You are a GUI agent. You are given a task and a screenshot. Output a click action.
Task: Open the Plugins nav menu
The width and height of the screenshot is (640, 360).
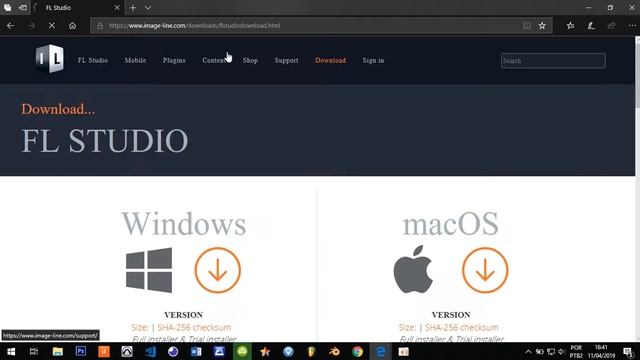tap(174, 60)
